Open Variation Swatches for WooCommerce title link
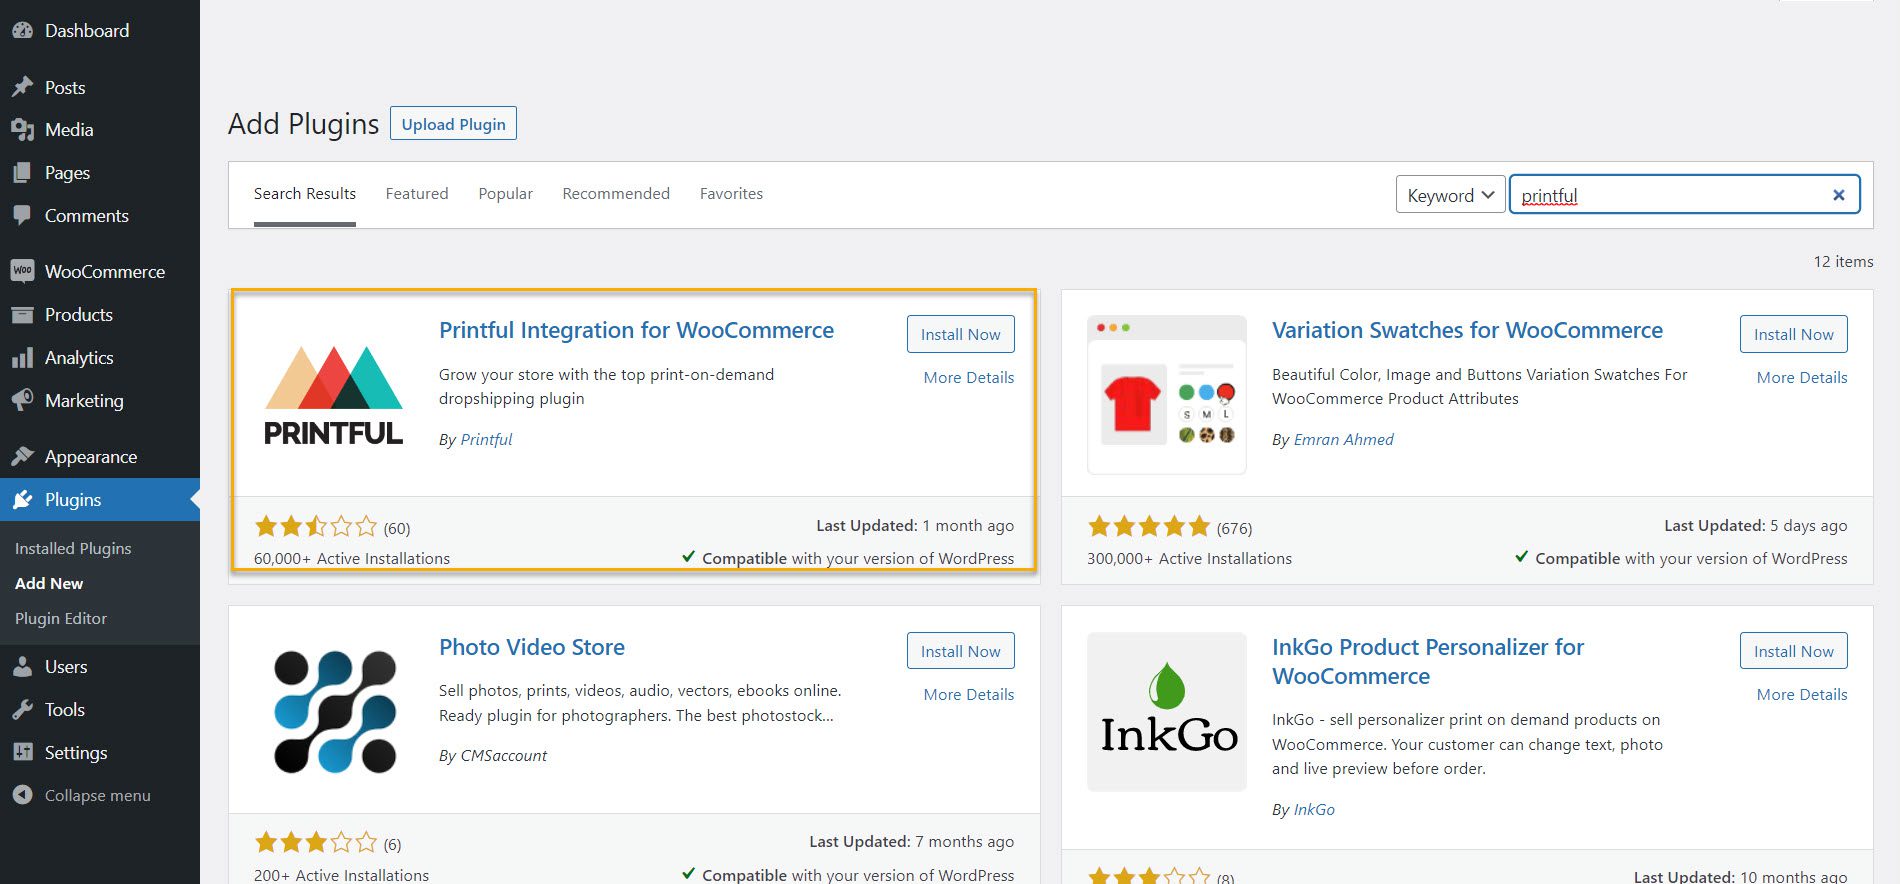The width and height of the screenshot is (1900, 884). (x=1467, y=330)
